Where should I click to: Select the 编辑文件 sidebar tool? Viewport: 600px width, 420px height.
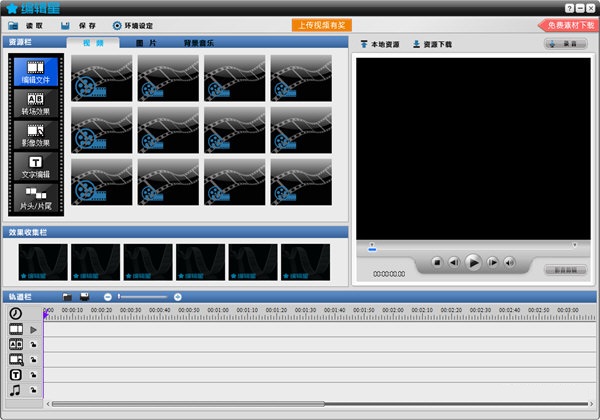pos(36,72)
